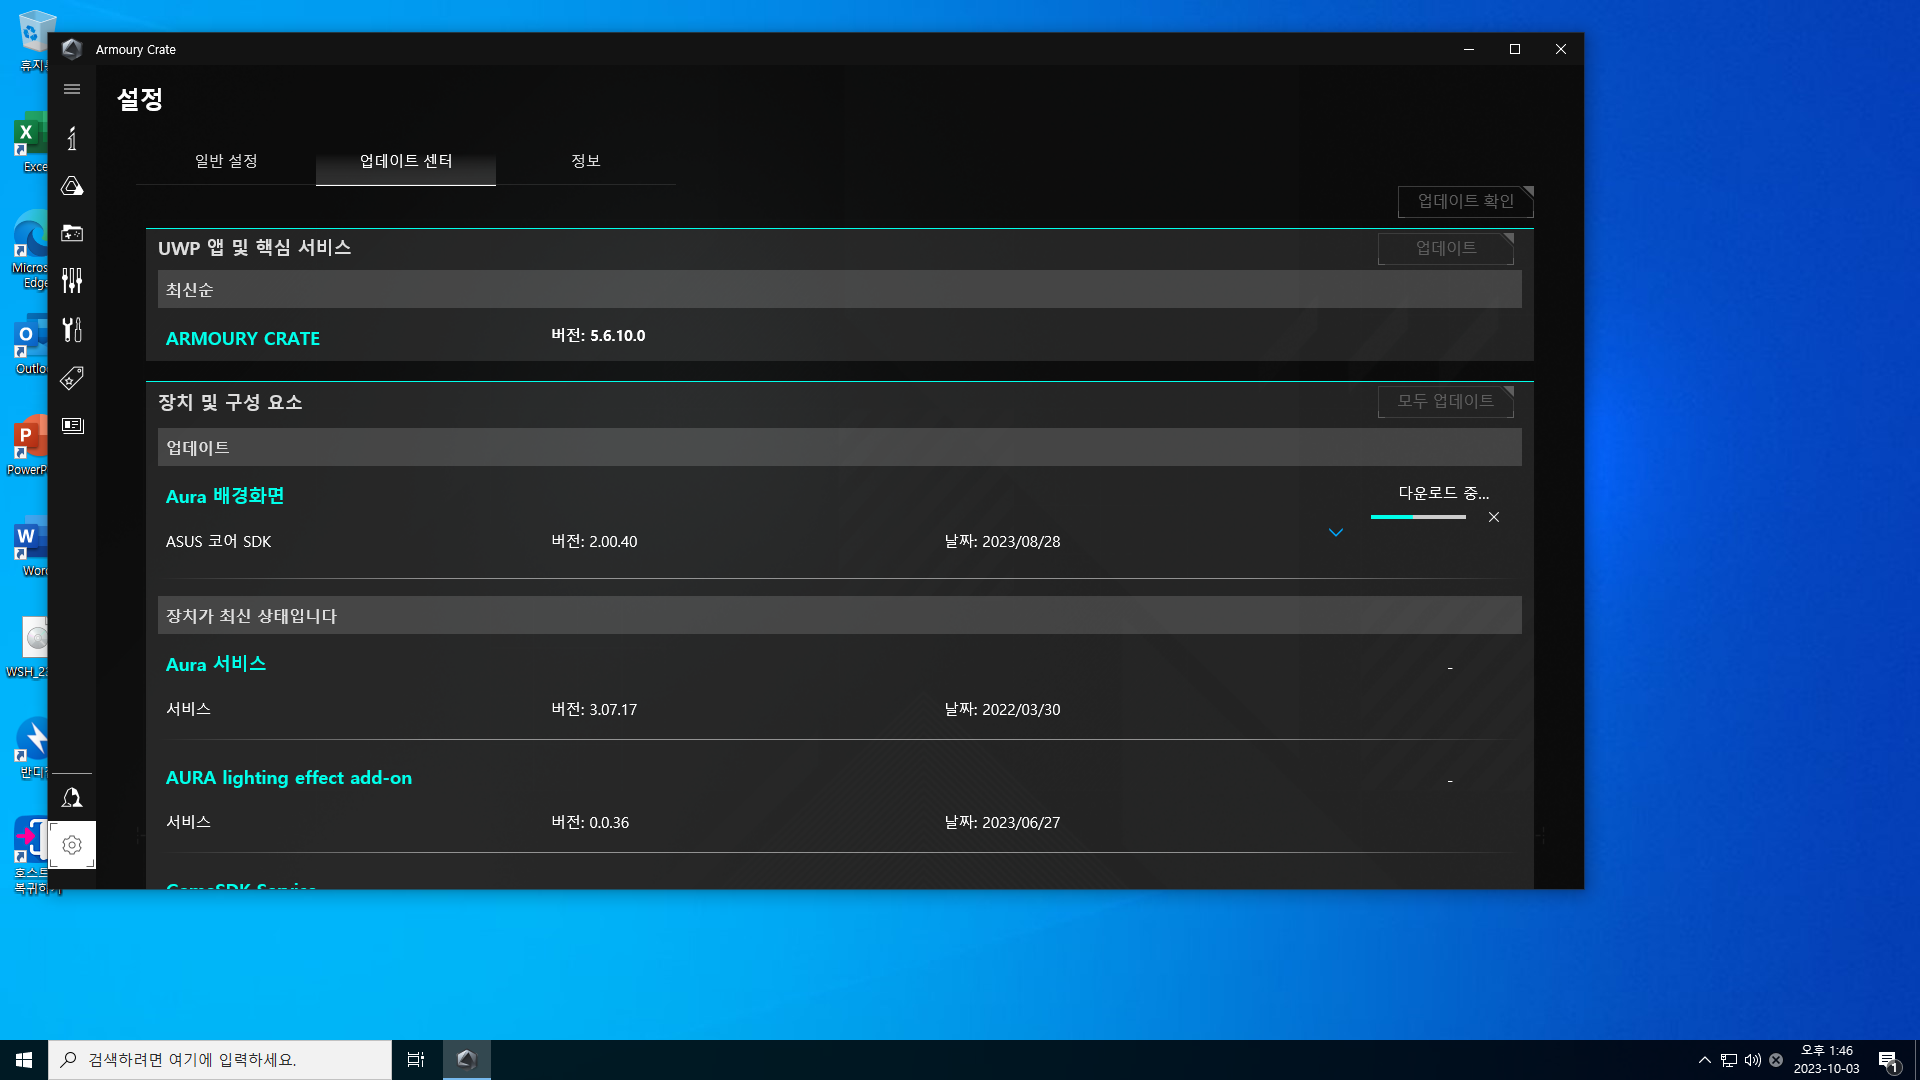1920x1080 pixels.
Task: Click the 모두 업데이트 button
Action: 1446,402
